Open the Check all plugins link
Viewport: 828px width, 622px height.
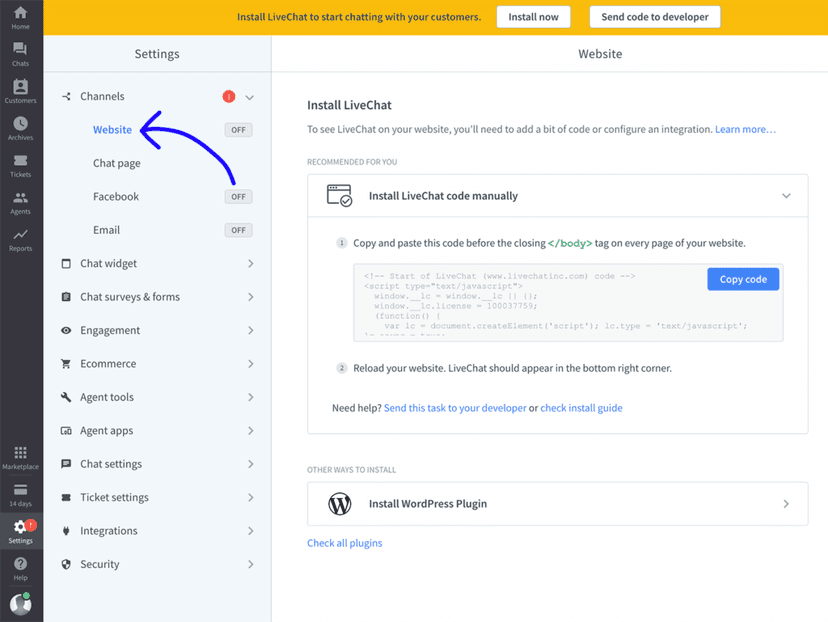tap(344, 543)
